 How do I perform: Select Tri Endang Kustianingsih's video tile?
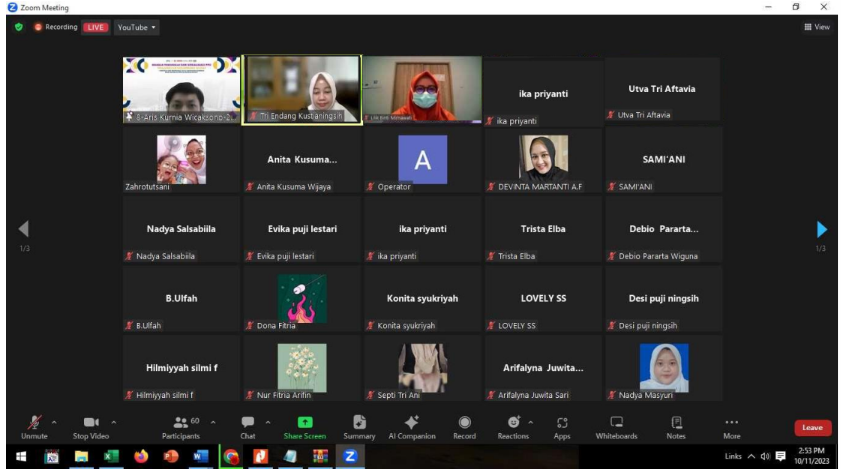pos(303,89)
